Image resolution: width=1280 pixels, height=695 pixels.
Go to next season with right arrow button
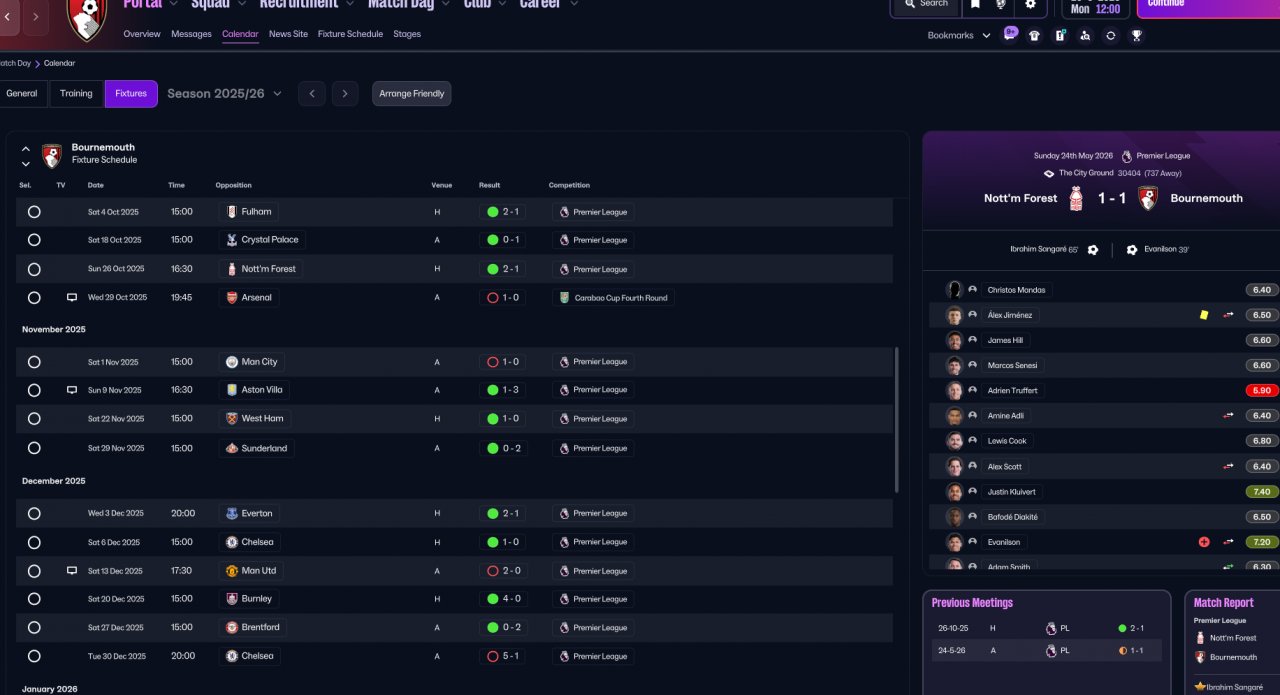pos(345,94)
